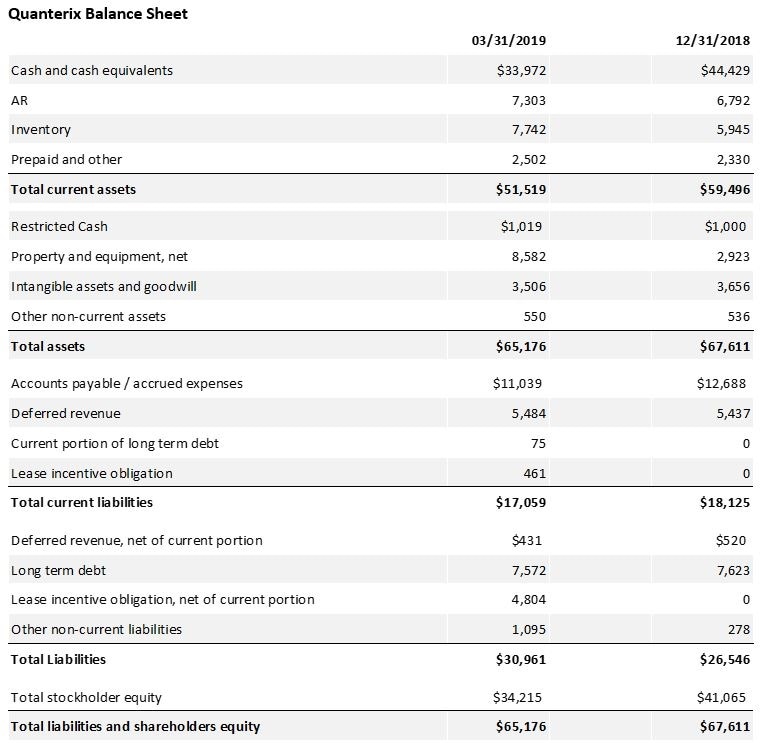
Task: Click the Long term debt value 7,572
Action: point(528,570)
